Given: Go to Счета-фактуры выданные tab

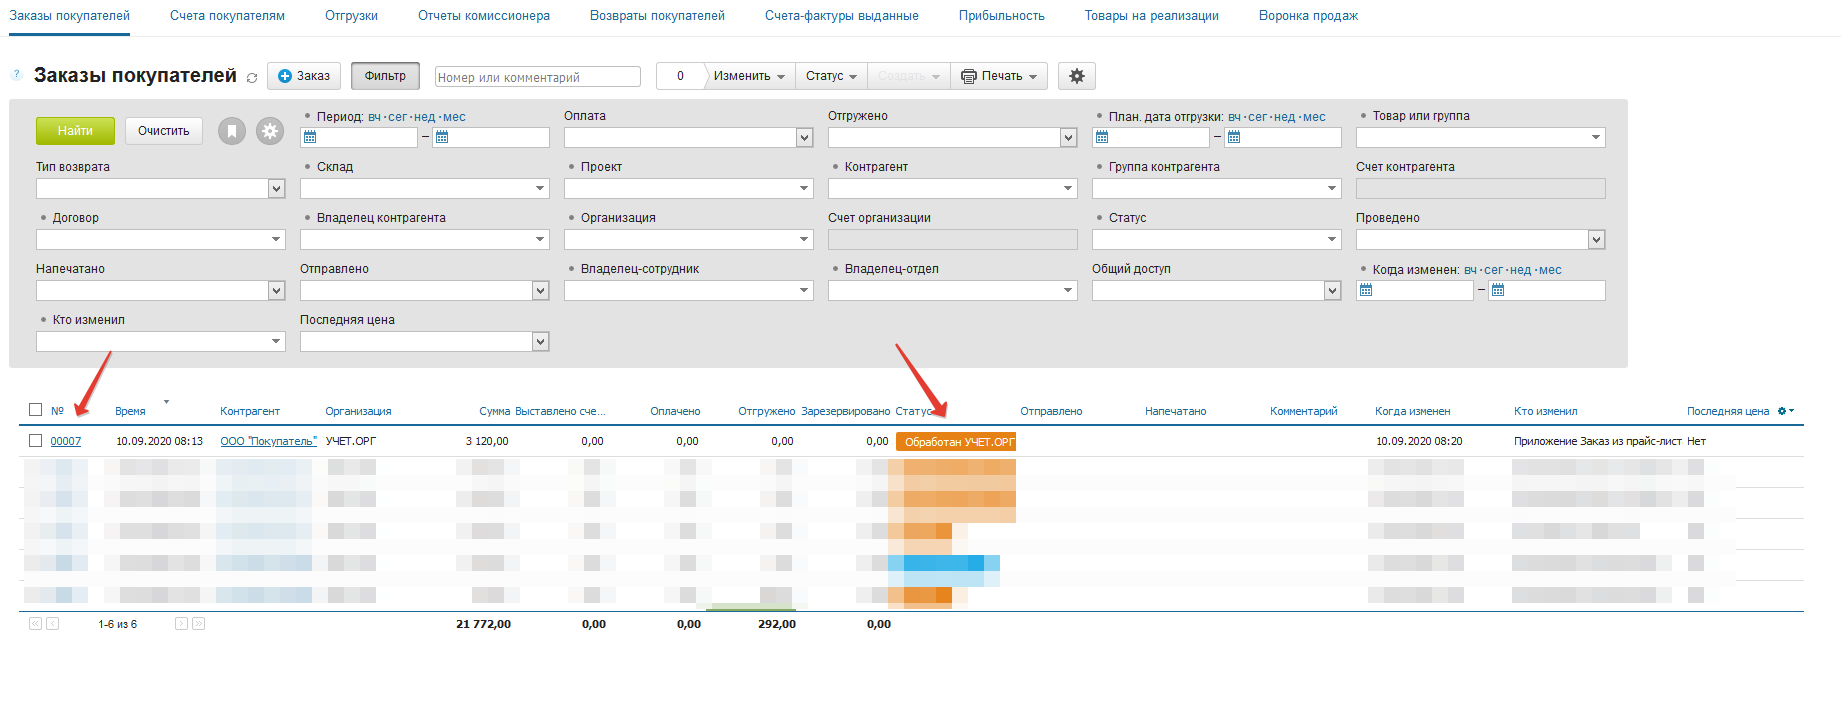Looking at the screenshot, I should tap(842, 16).
